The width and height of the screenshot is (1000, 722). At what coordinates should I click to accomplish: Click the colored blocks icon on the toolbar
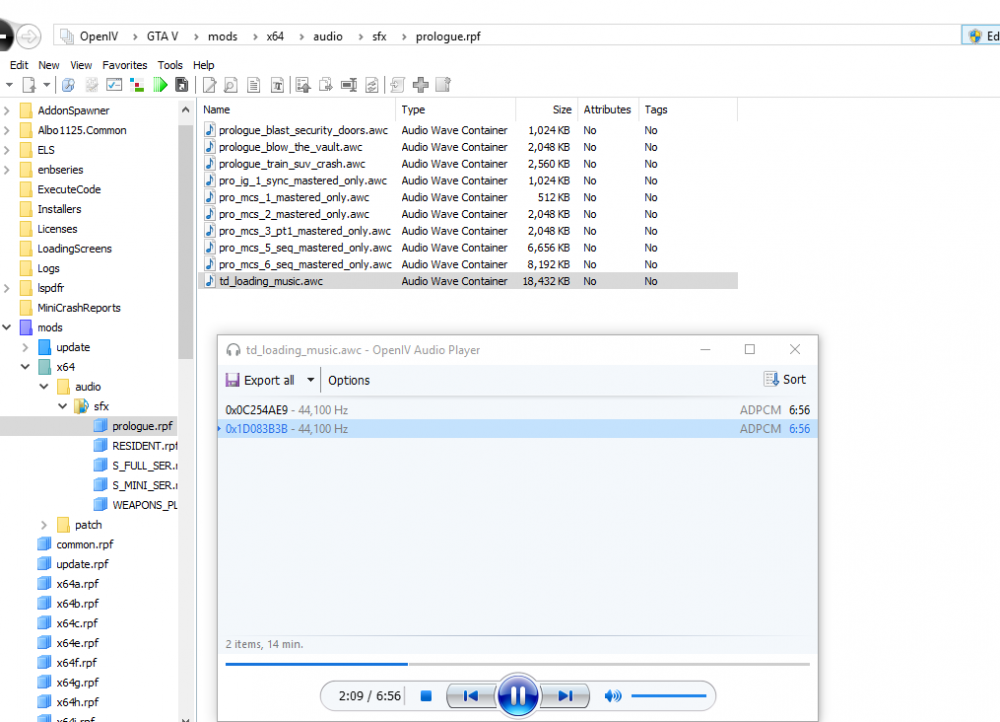point(136,85)
